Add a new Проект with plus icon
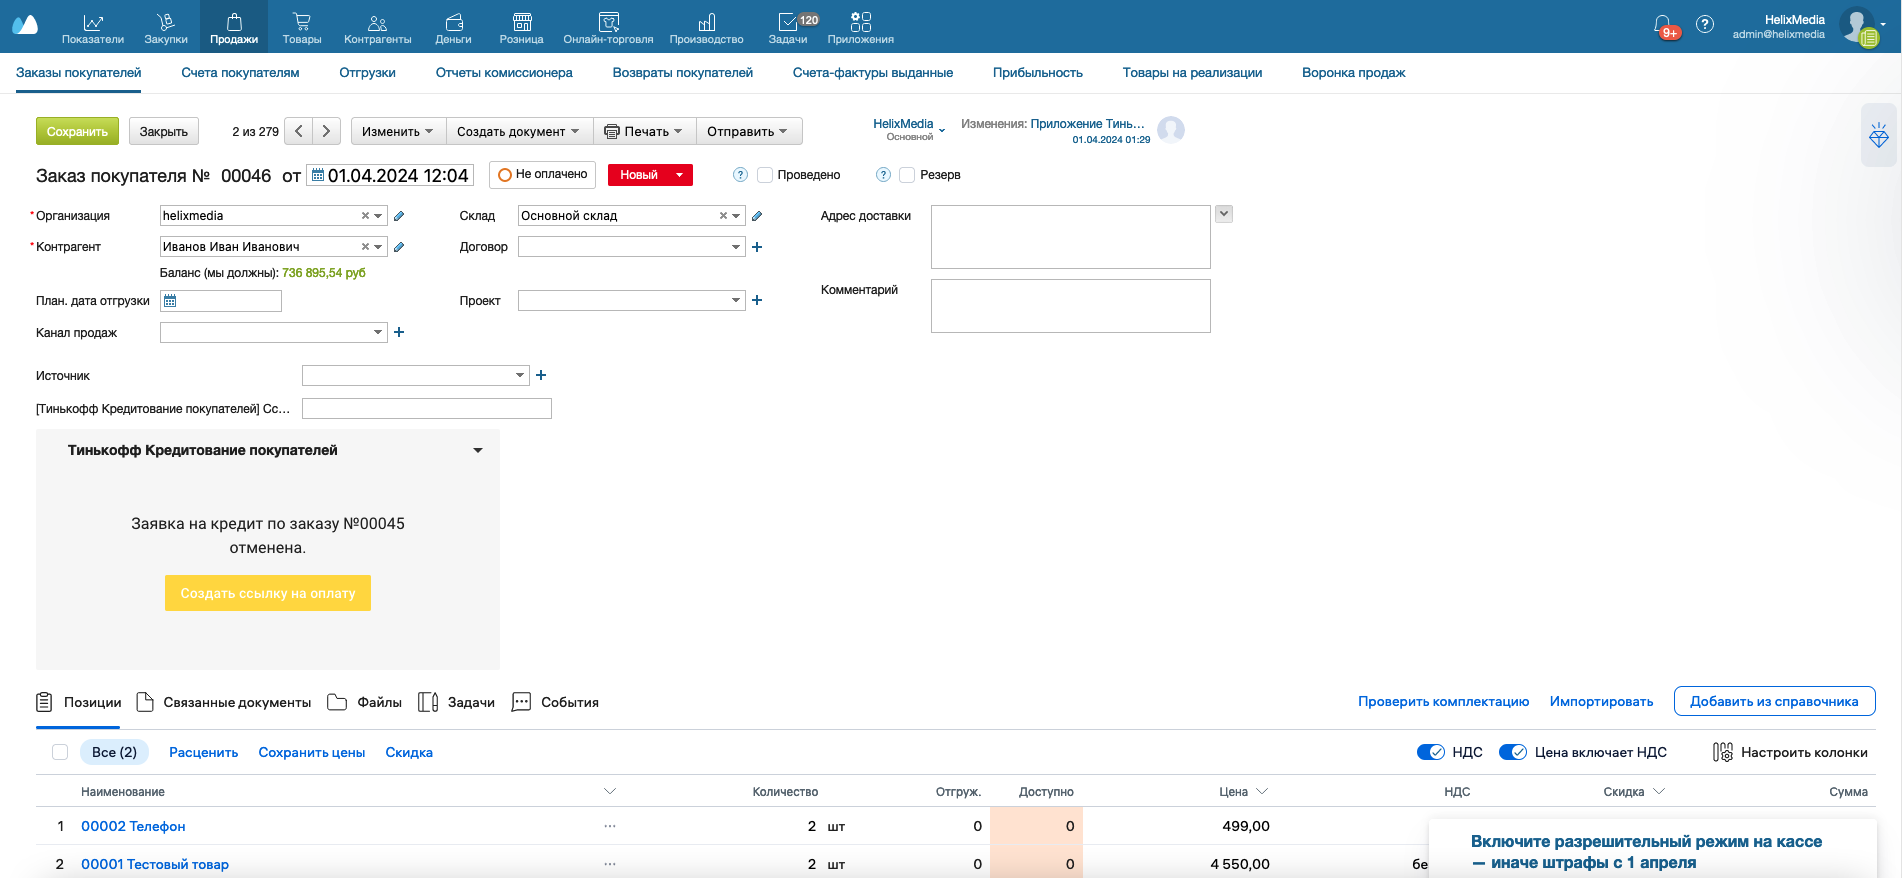Image resolution: width=1902 pixels, height=878 pixels. point(757,300)
